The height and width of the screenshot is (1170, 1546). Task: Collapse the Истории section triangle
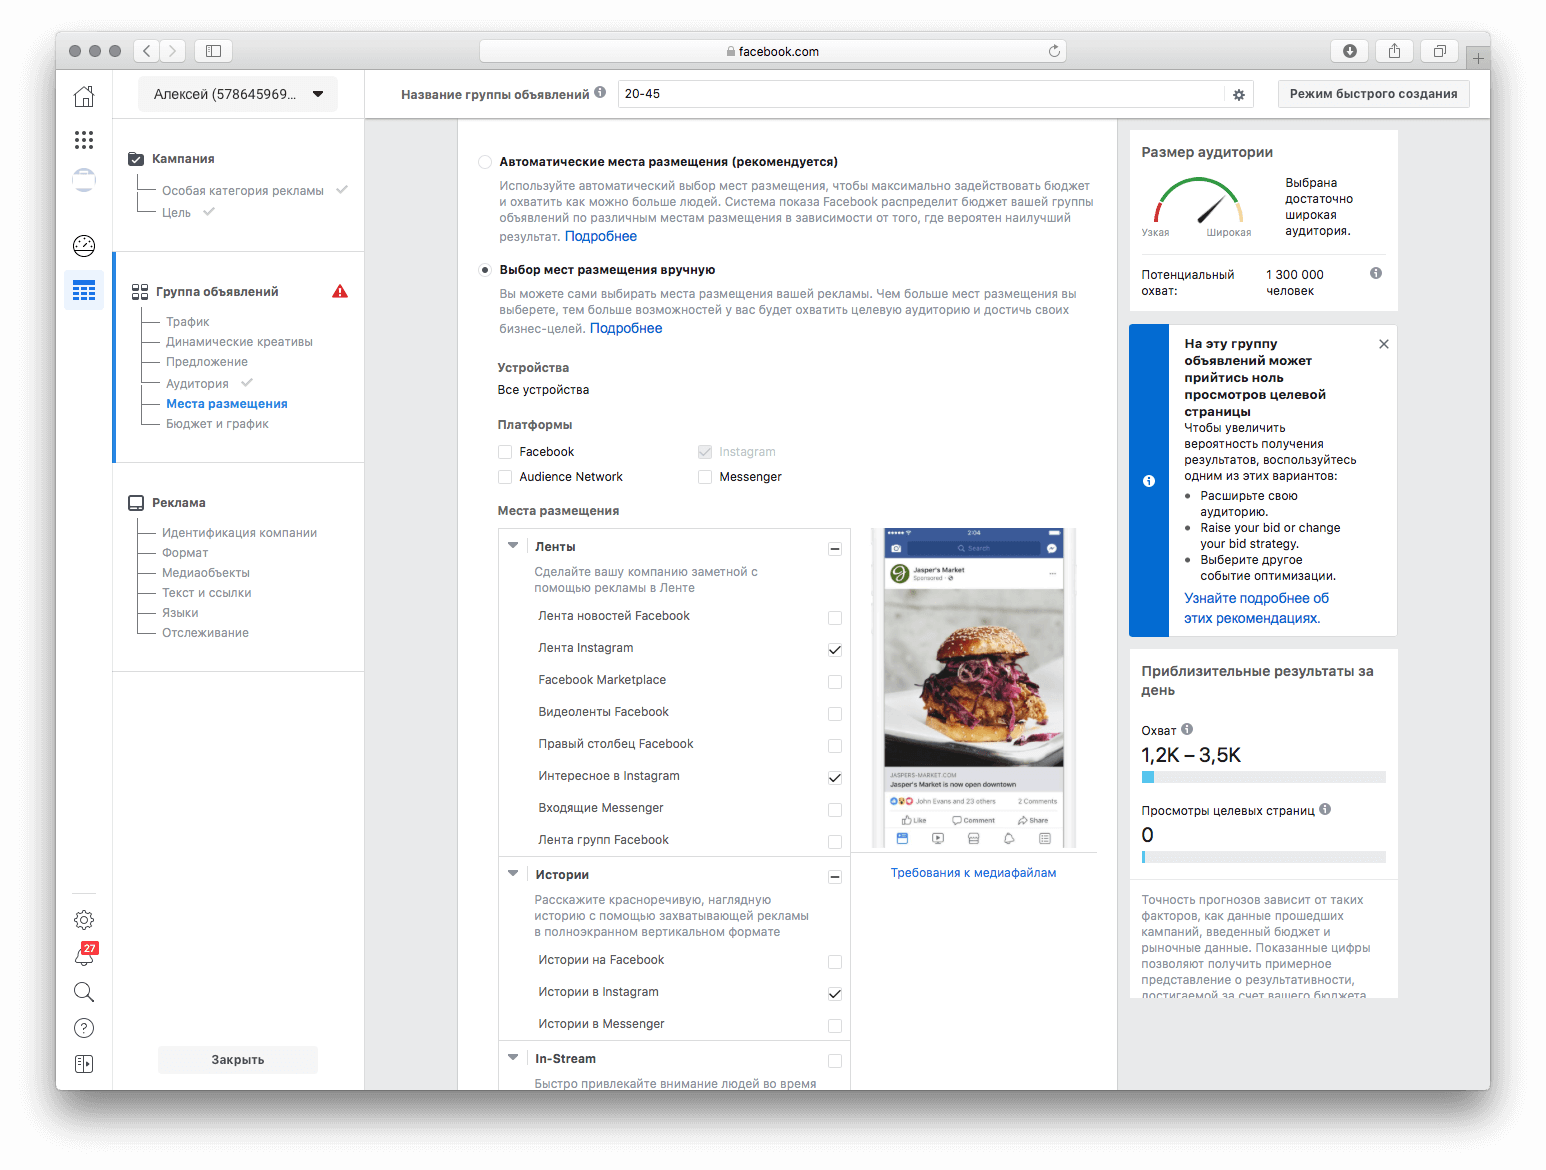[513, 874]
